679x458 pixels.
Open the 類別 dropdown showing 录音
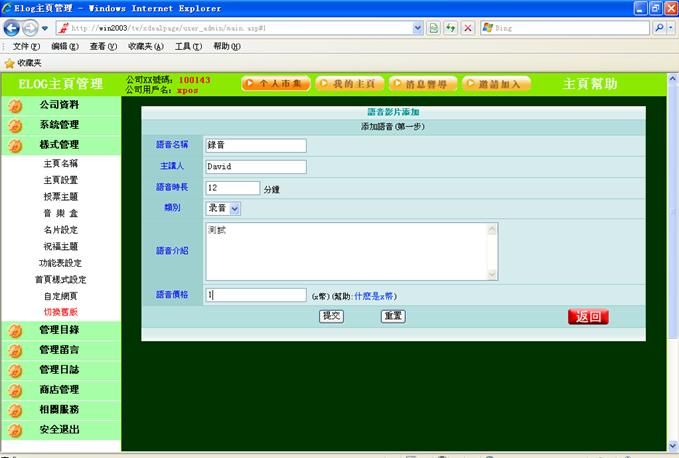click(x=223, y=208)
